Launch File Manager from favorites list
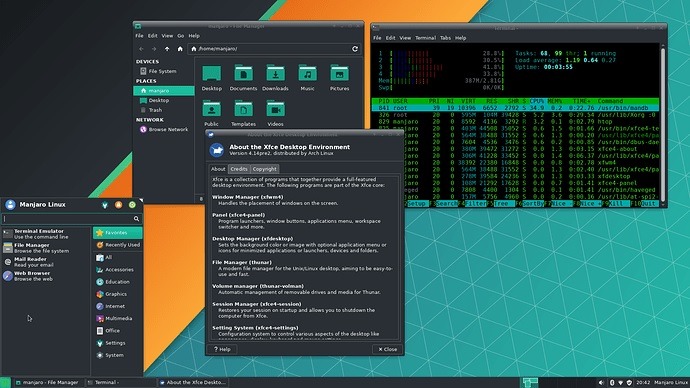 (x=45, y=248)
